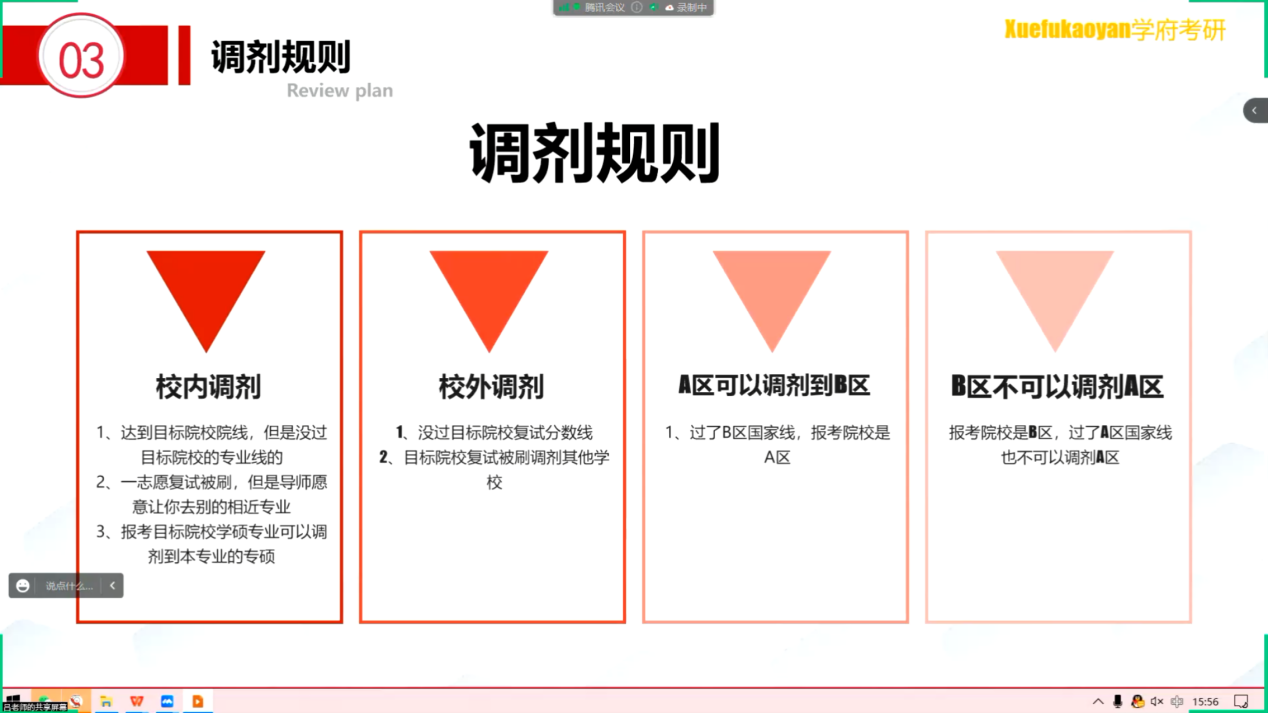
Task: Click the meeting info icon in Tencent Meeting bar
Action: tap(637, 7)
